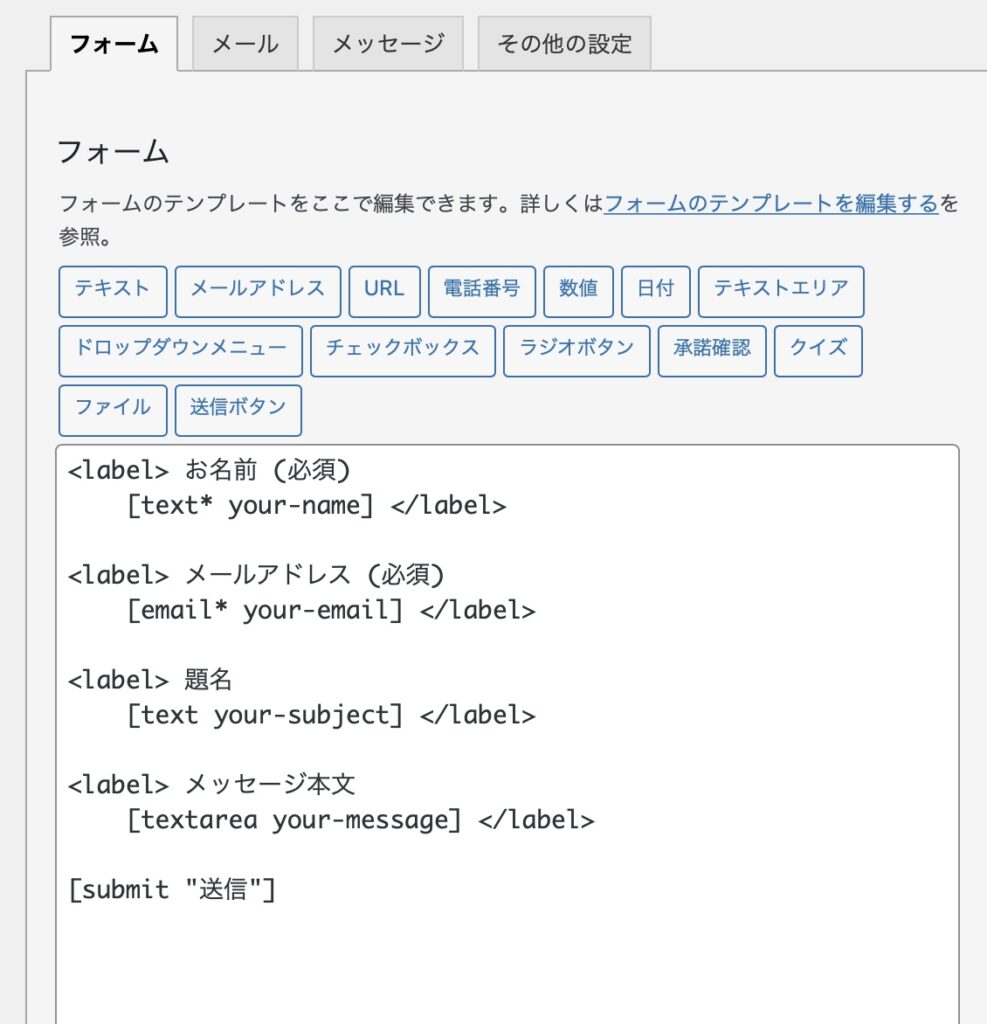The image size is (987, 1024).
Task: Insert a 日付 field tag
Action: click(x=655, y=291)
